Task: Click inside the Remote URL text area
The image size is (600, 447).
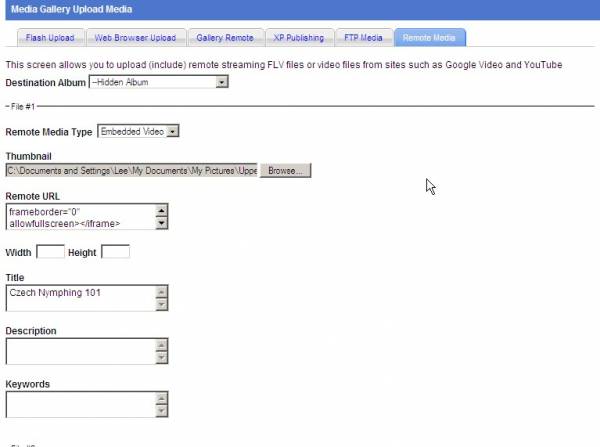Action: tap(80, 218)
